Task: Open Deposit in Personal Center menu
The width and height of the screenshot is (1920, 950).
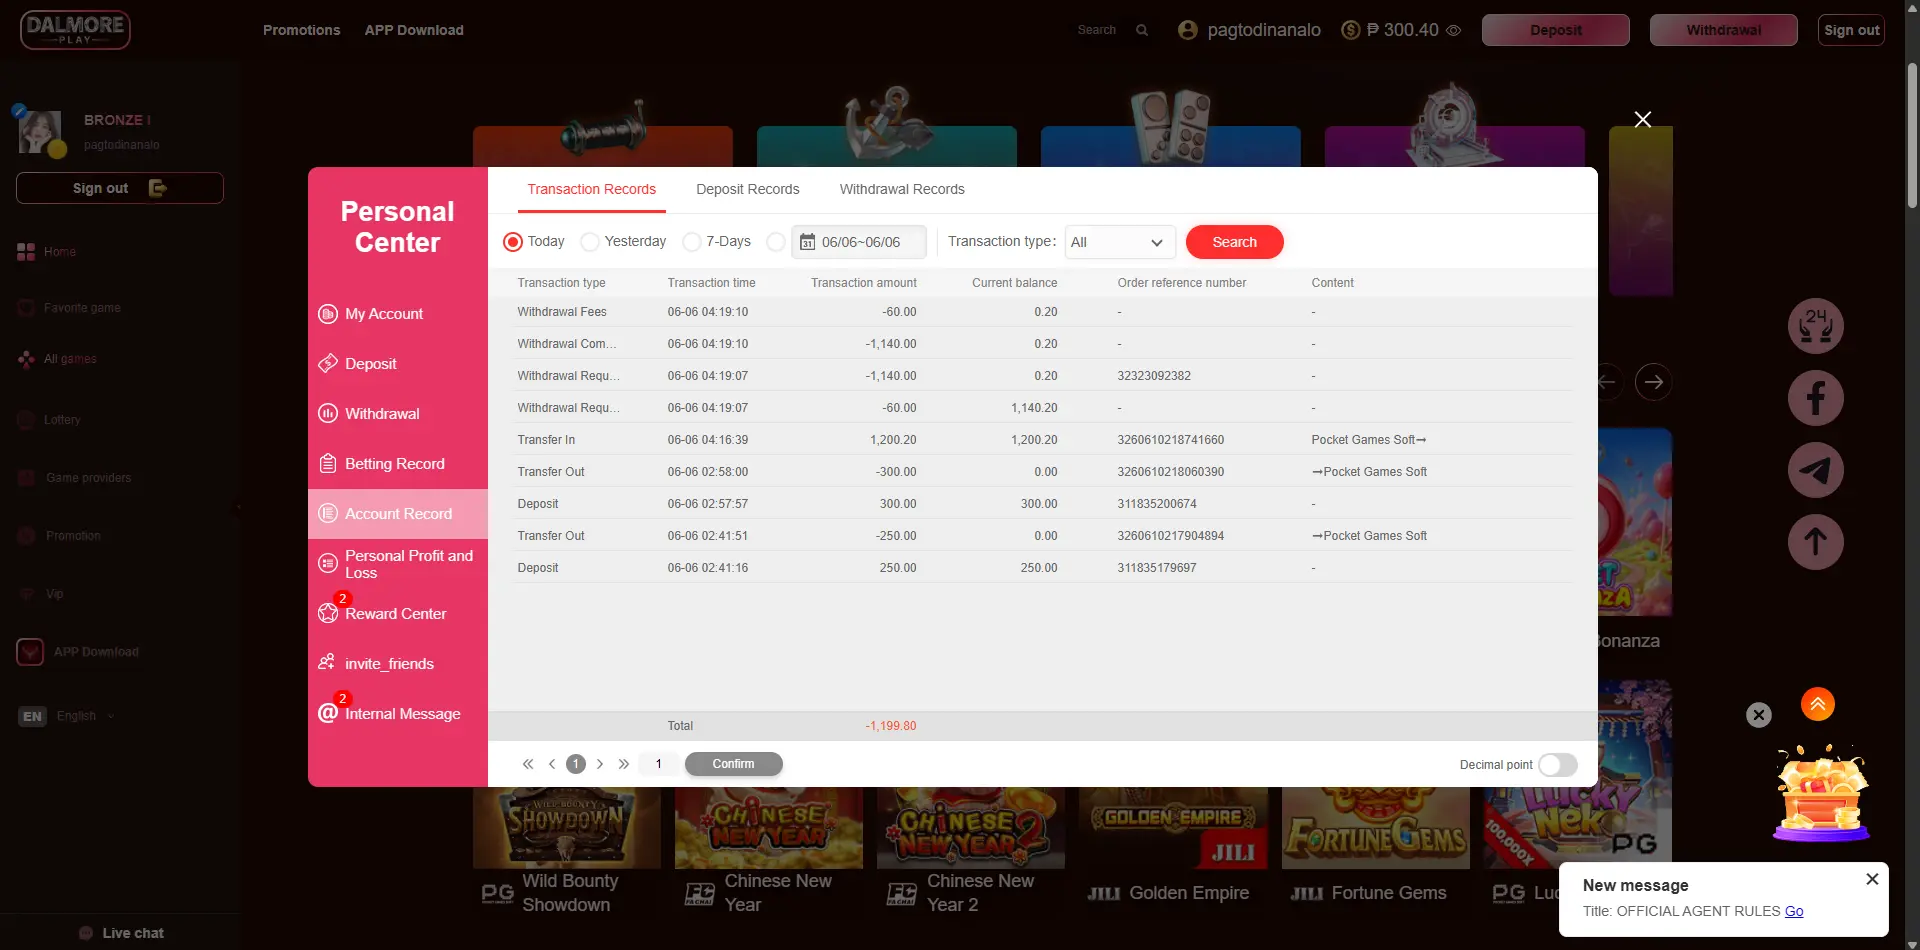Action: point(398,364)
